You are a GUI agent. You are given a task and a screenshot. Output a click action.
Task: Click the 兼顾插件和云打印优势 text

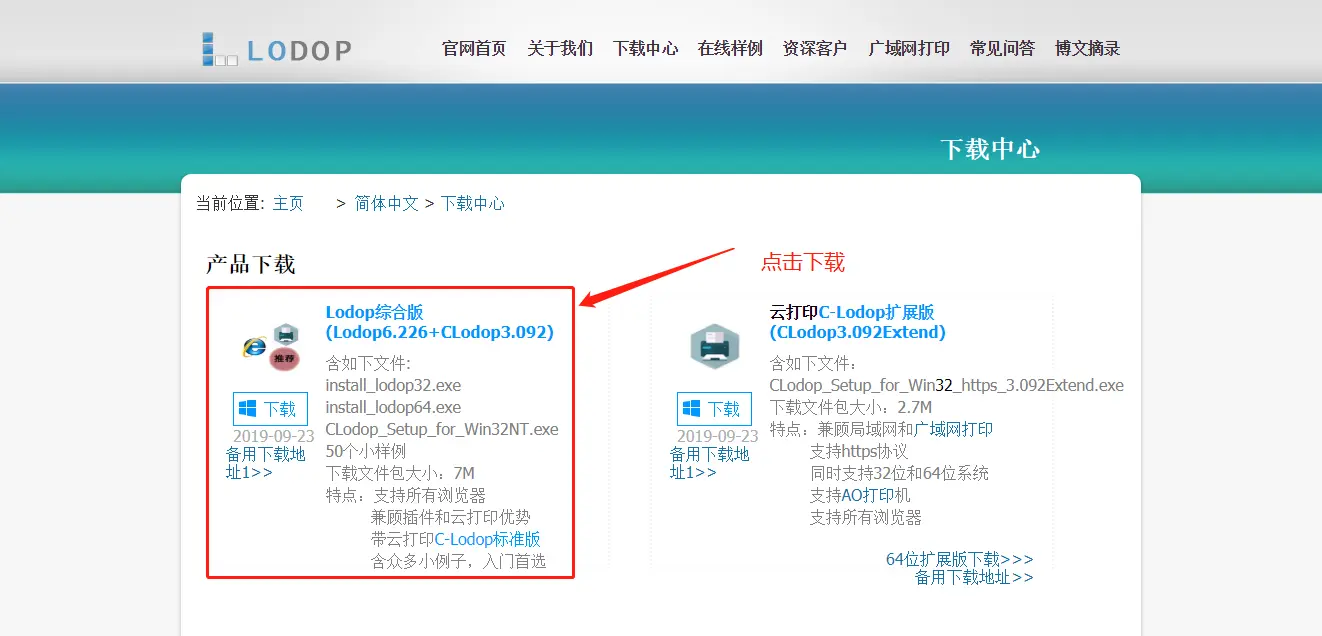tap(451, 517)
